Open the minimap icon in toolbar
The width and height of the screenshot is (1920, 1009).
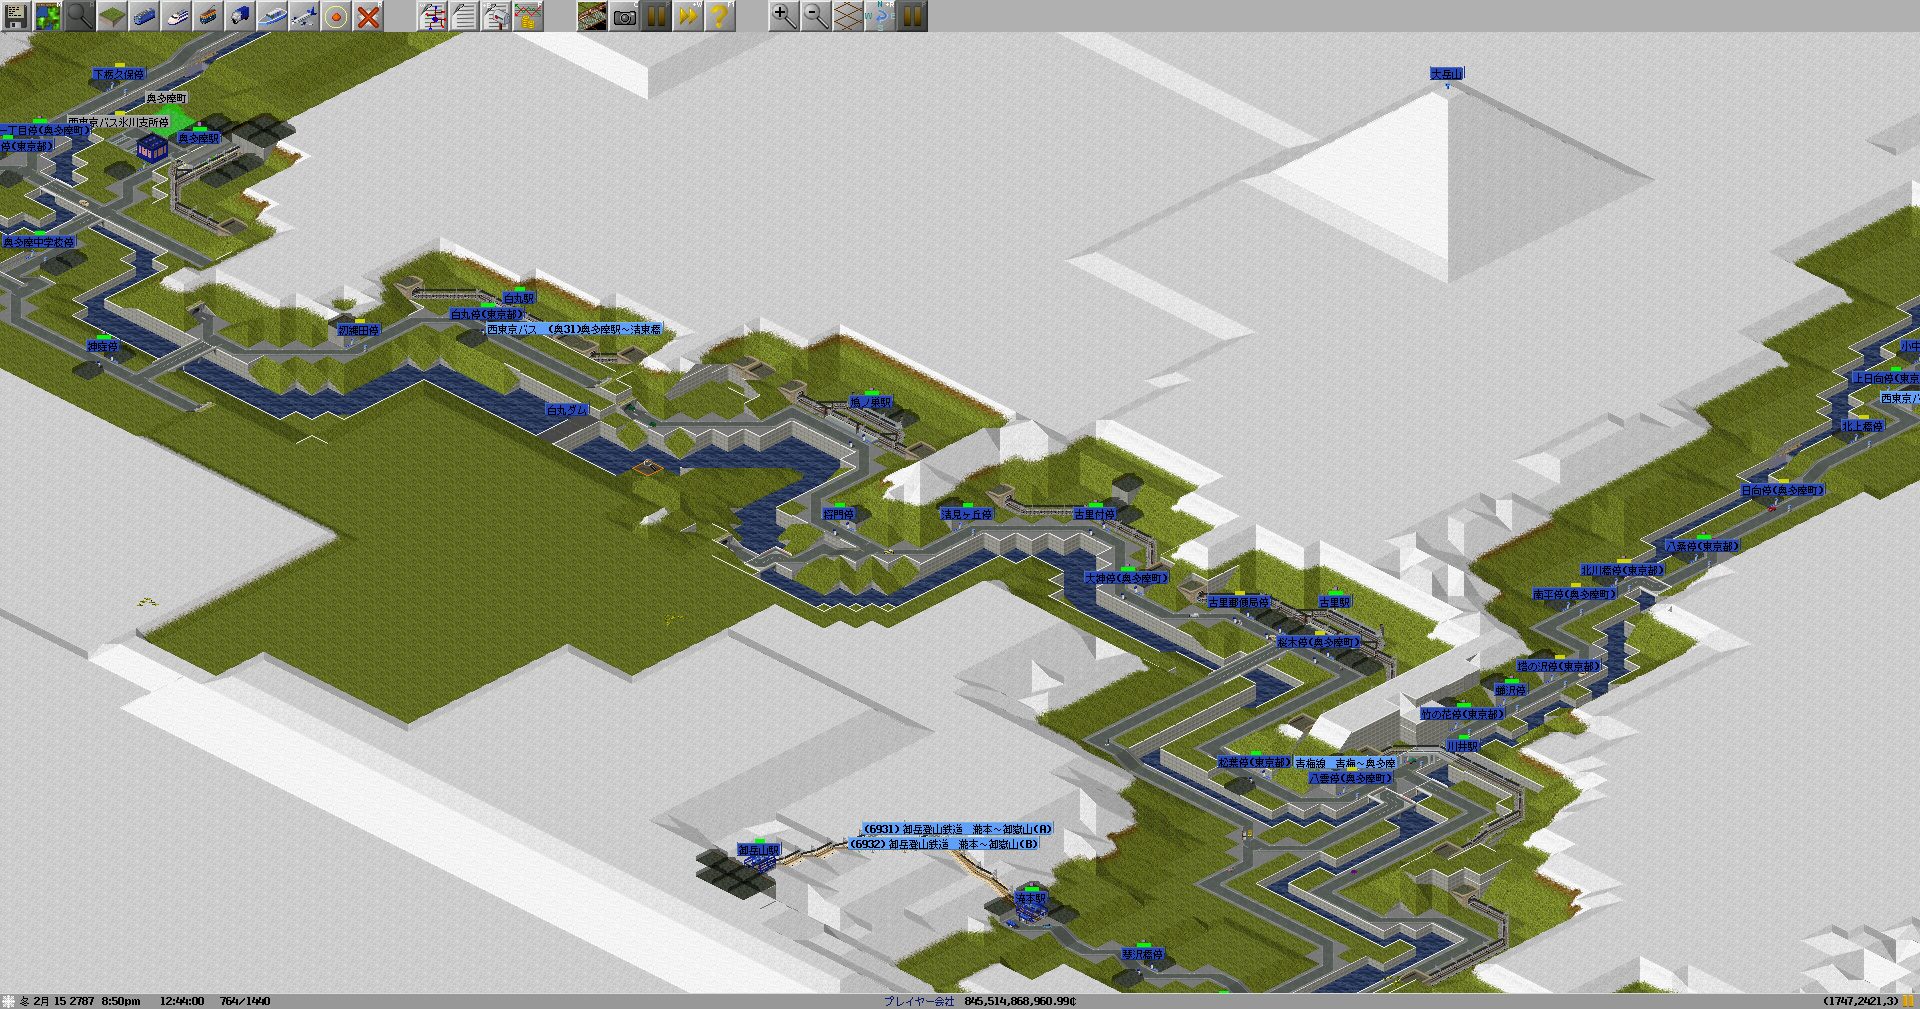coord(48,16)
